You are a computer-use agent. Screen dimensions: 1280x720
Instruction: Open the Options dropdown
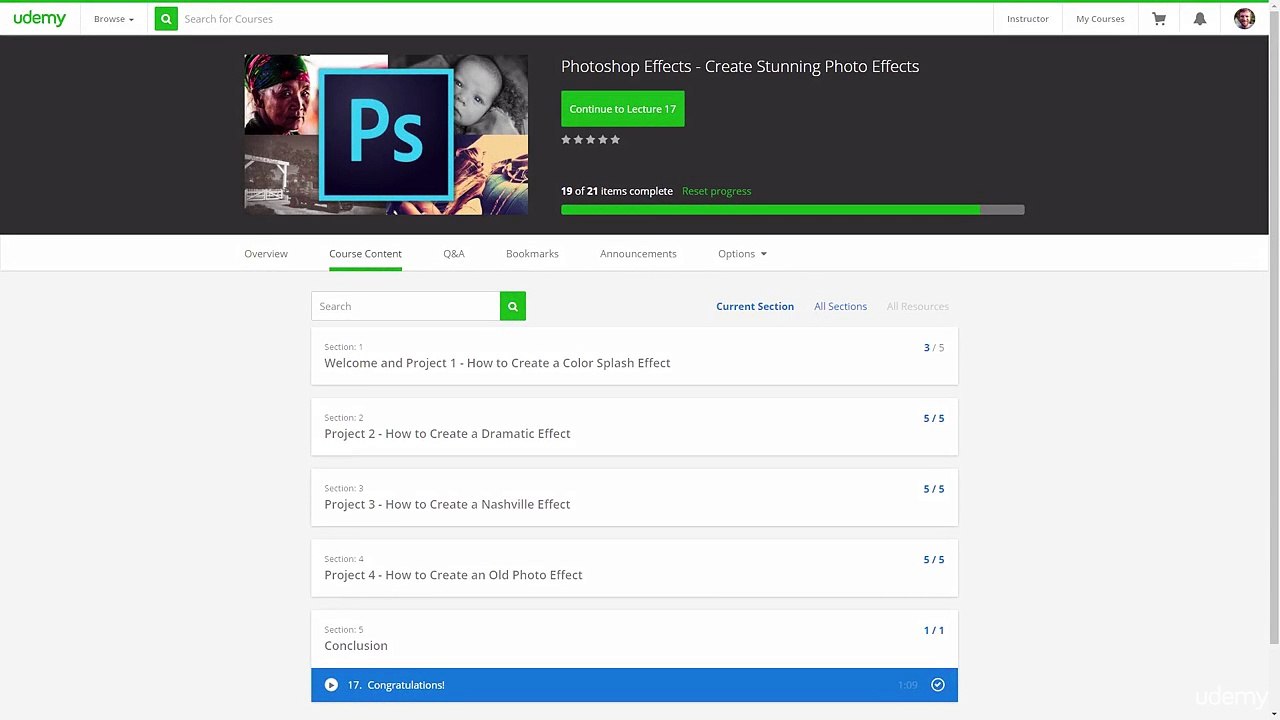click(x=742, y=254)
